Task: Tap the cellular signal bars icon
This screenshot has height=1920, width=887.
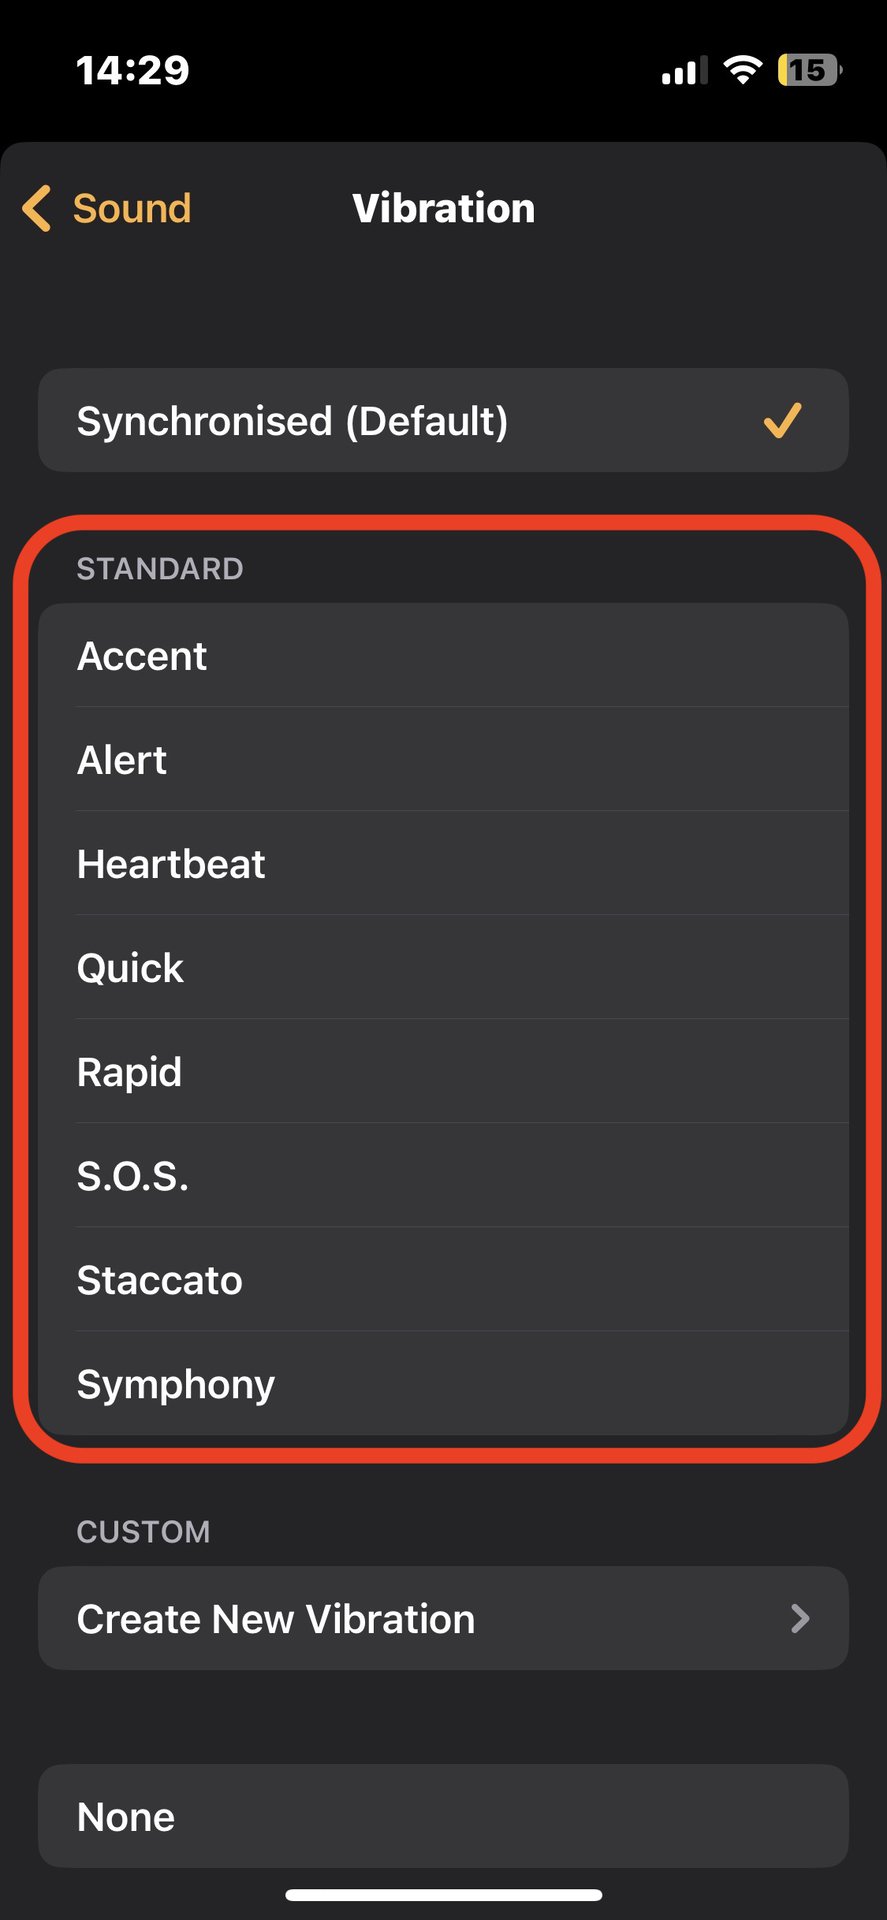Action: (x=684, y=71)
